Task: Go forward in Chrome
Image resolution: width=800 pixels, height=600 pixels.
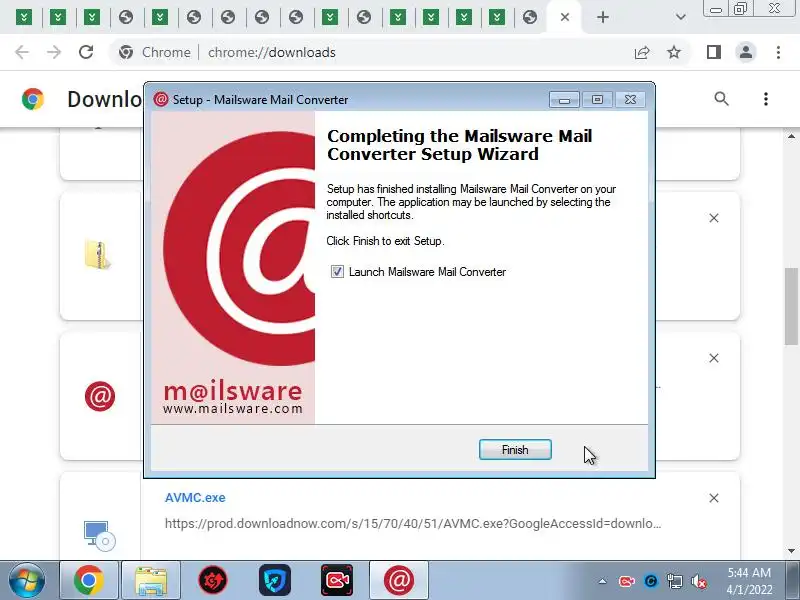Action: tap(54, 52)
